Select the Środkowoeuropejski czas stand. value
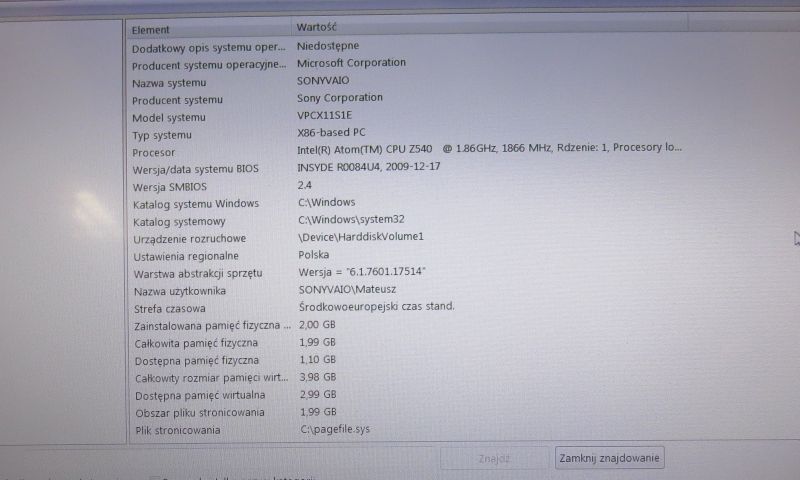This screenshot has height=480, width=800. [377, 307]
